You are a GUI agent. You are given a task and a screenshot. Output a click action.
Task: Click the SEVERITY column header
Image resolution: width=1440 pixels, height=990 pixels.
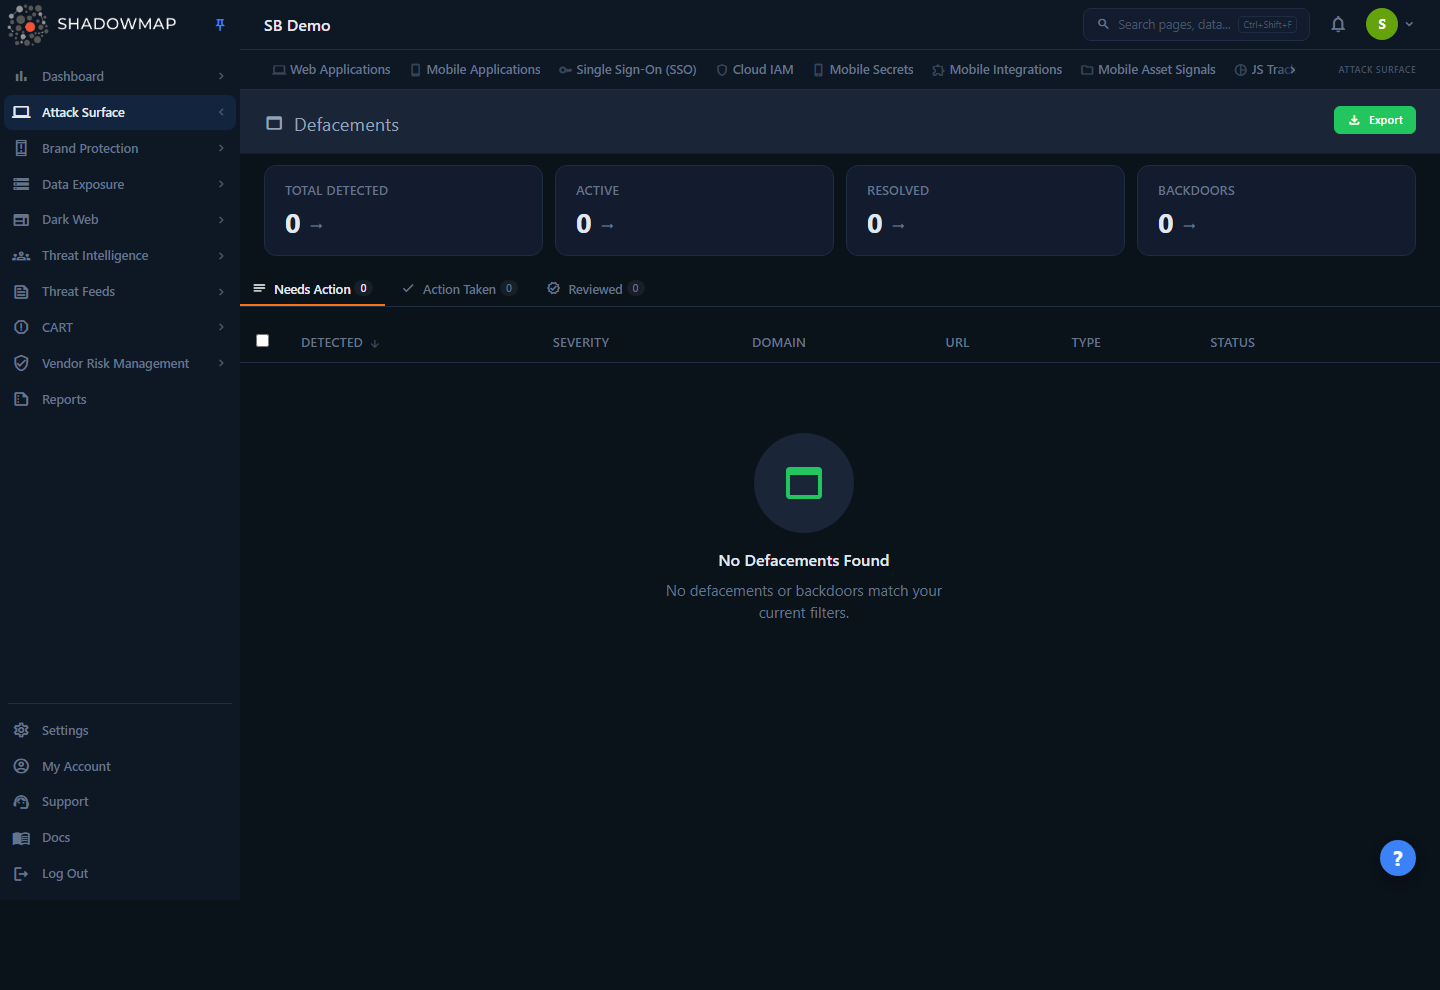[x=581, y=343]
